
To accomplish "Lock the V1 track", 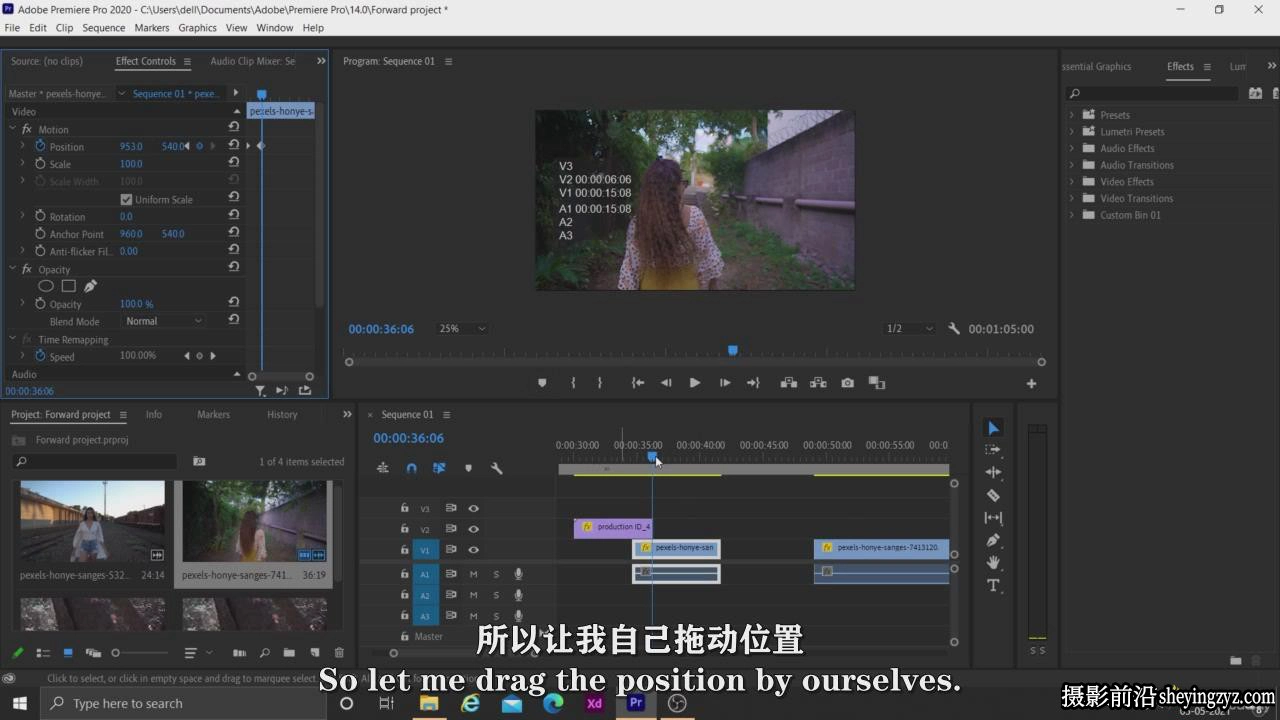I will click(404, 549).
